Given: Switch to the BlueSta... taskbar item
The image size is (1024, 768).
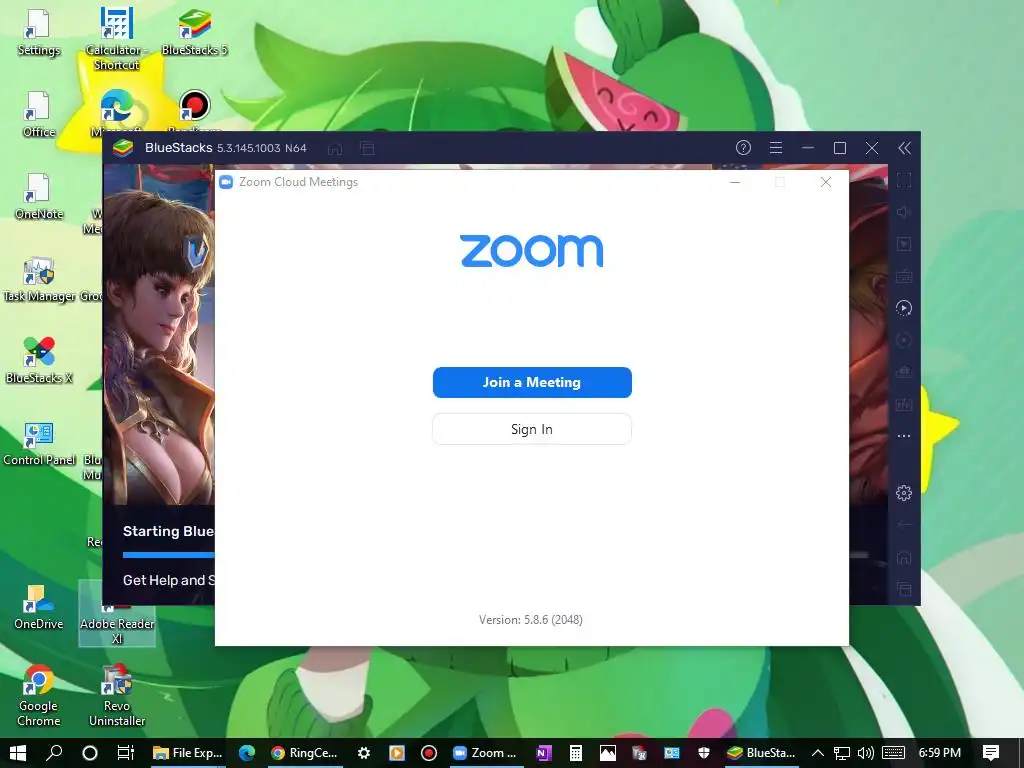Looking at the screenshot, I should pos(761,753).
